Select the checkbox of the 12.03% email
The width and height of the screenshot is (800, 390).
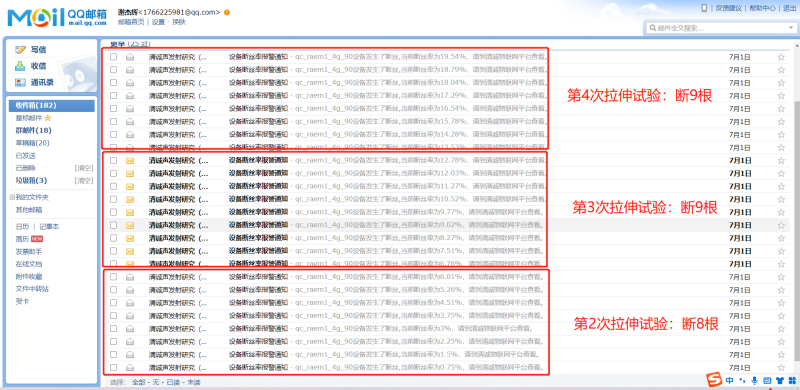[113, 173]
